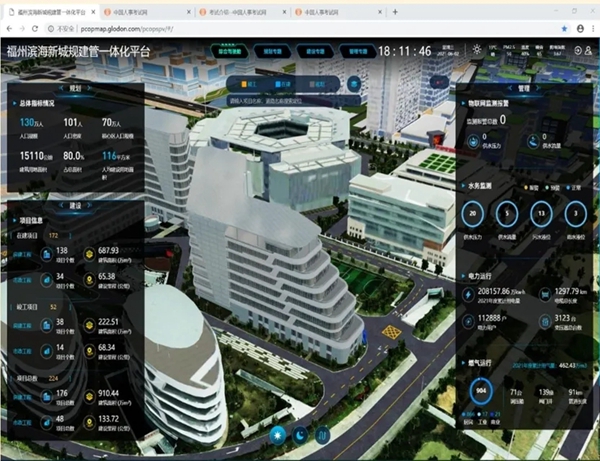Click the yellow area icon beside 222.51
600x461 pixels.
[x=89, y=326]
